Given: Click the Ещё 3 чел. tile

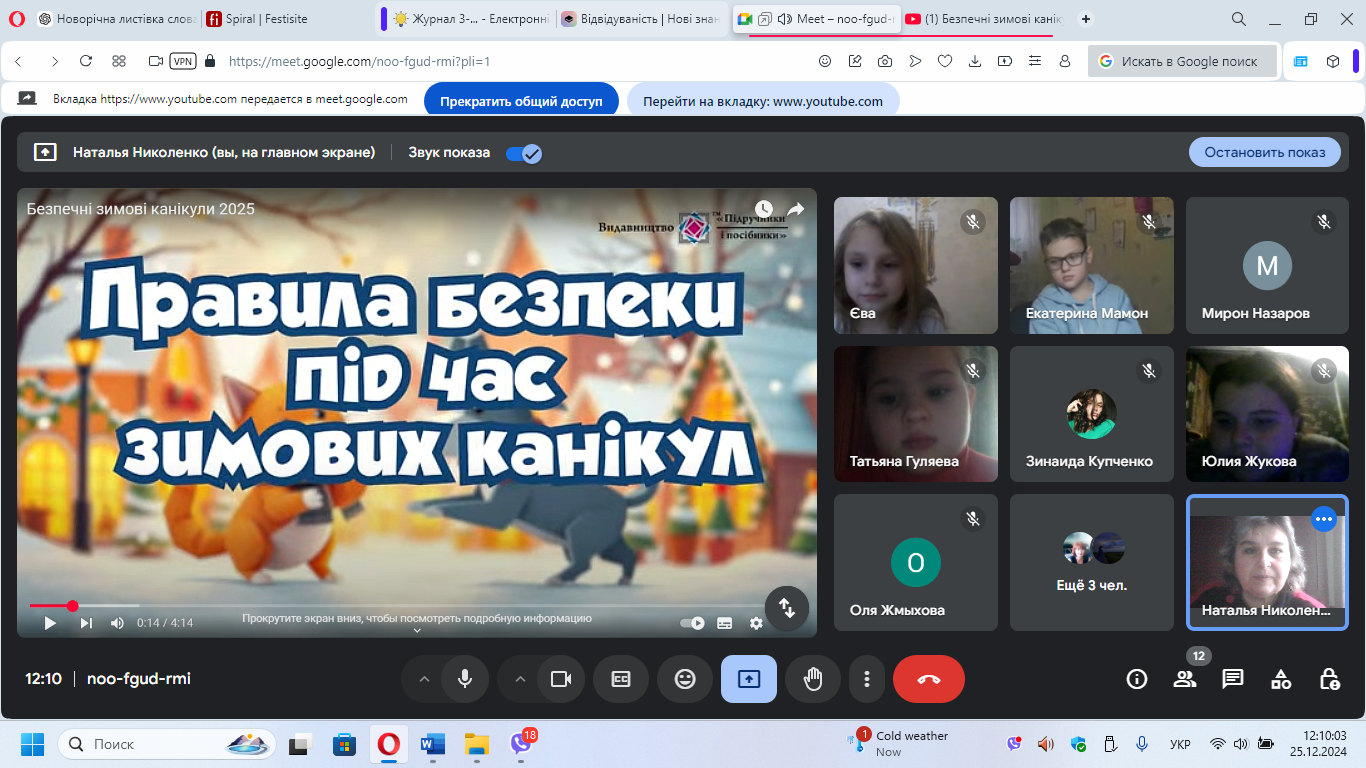Looking at the screenshot, I should click(x=1092, y=562).
